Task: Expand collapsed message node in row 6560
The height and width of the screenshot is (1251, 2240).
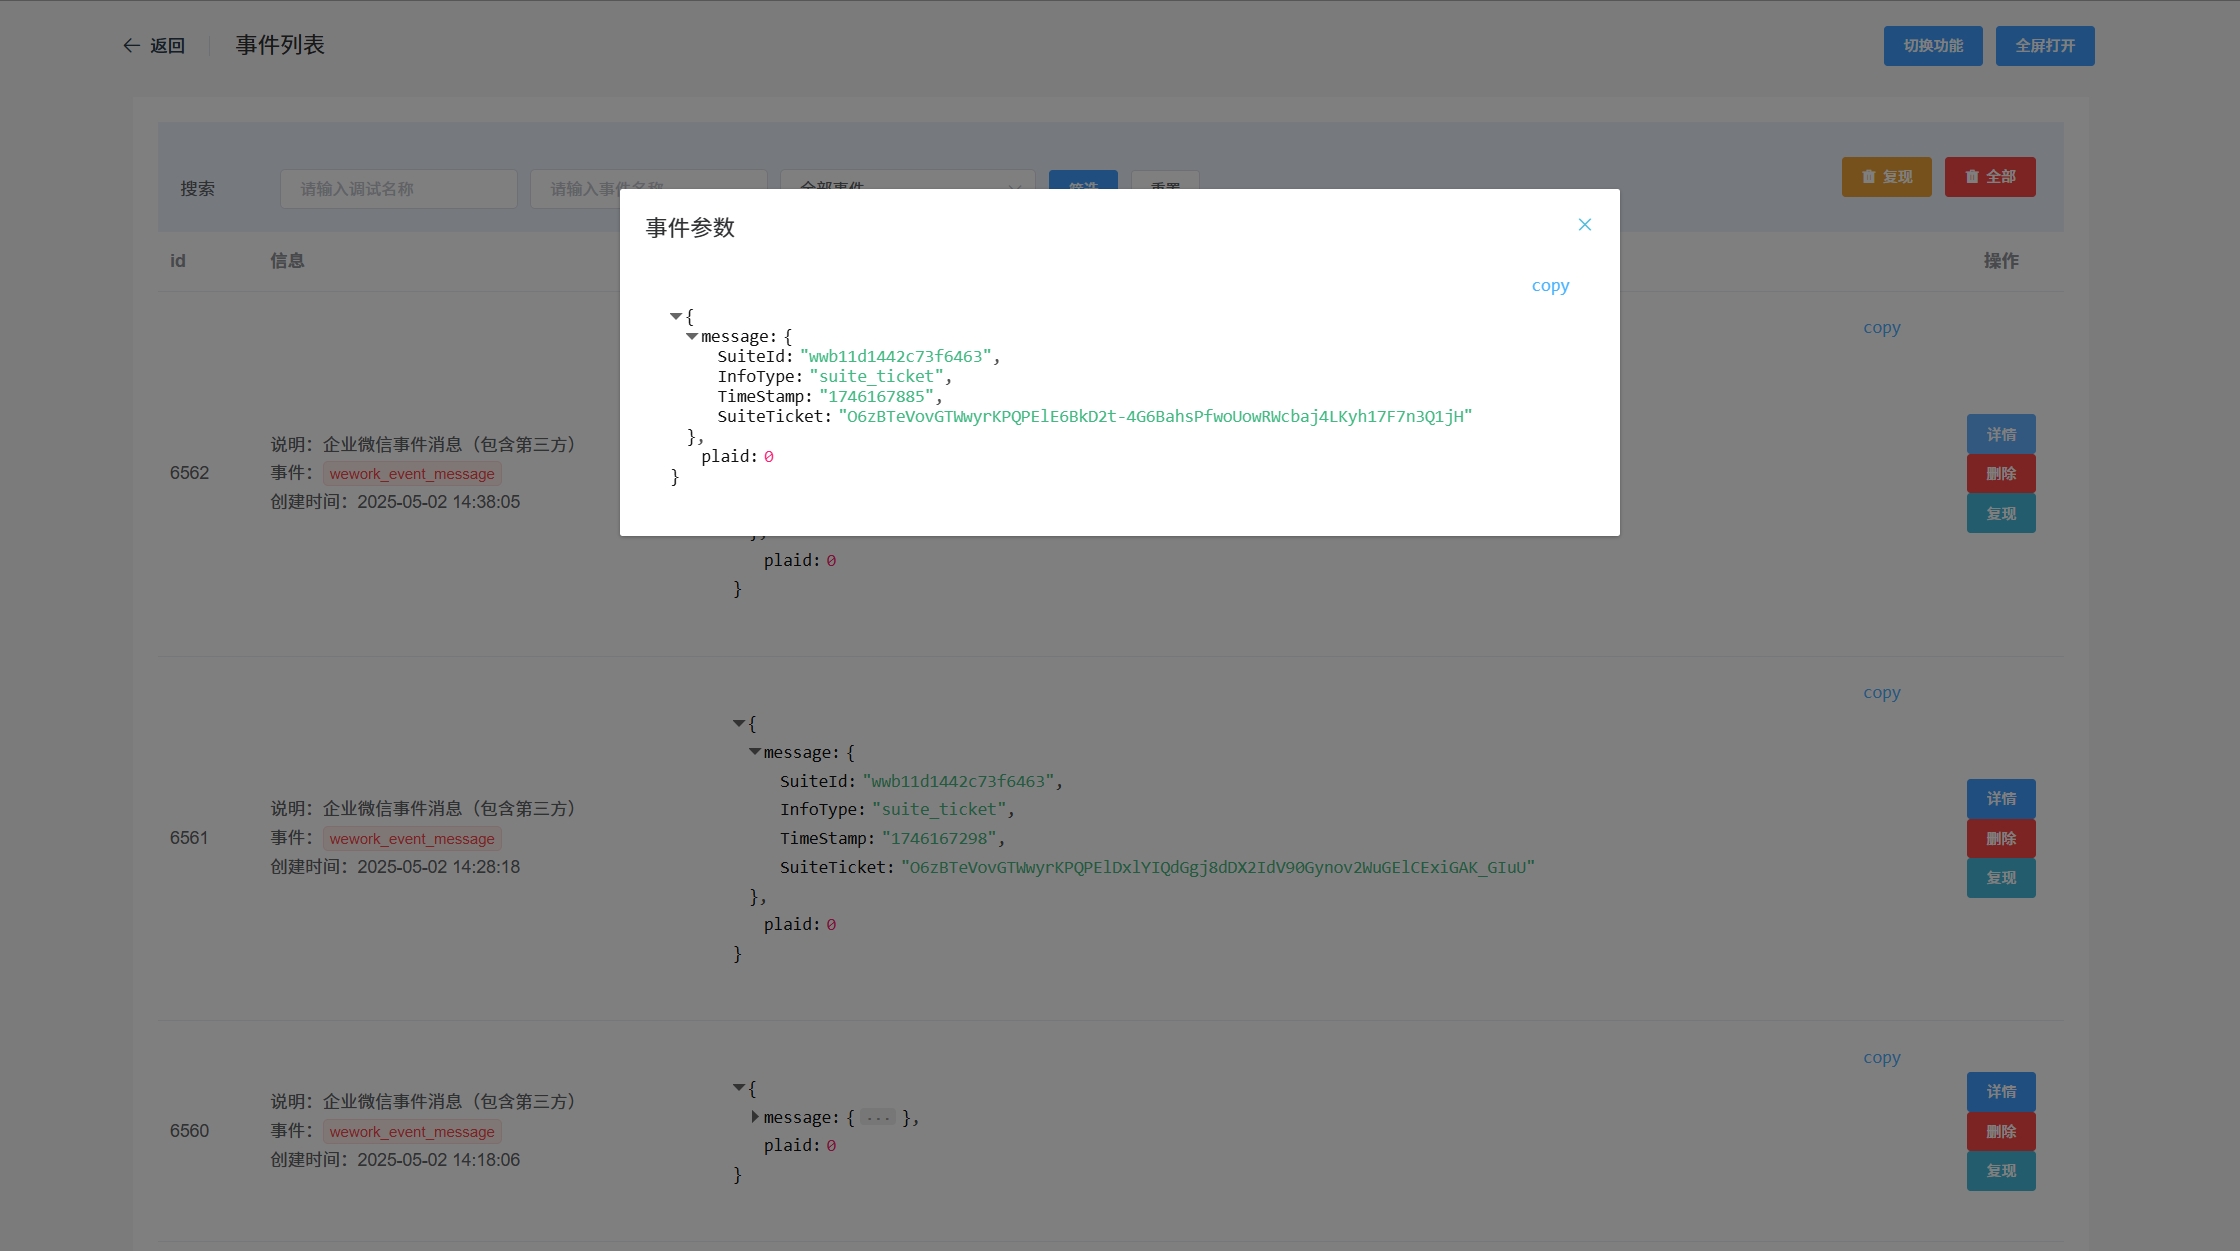Action: tap(755, 1117)
